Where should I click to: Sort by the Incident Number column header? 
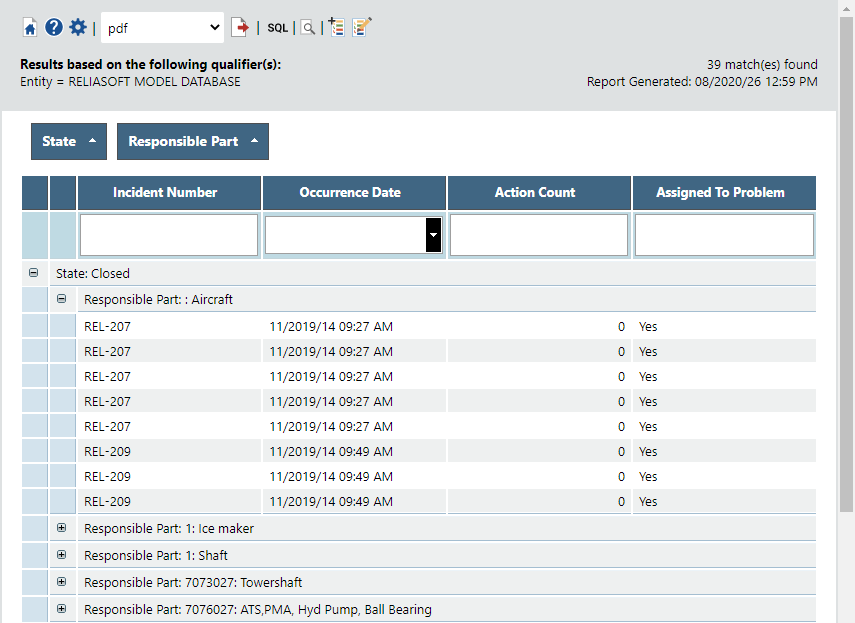pos(165,193)
